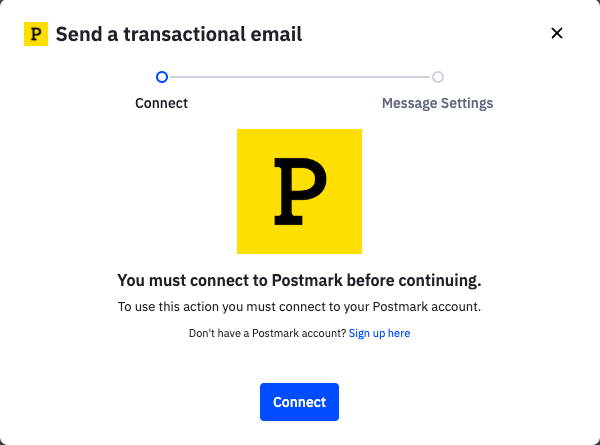Jump to the second wizard step dot
This screenshot has width=600, height=445.
click(x=438, y=77)
